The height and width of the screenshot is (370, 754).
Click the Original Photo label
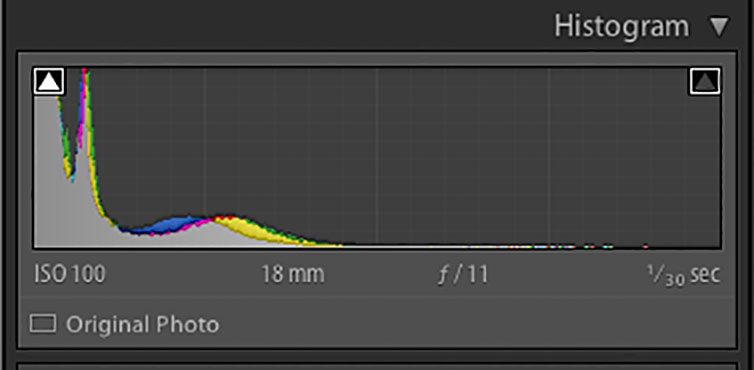[142, 325]
